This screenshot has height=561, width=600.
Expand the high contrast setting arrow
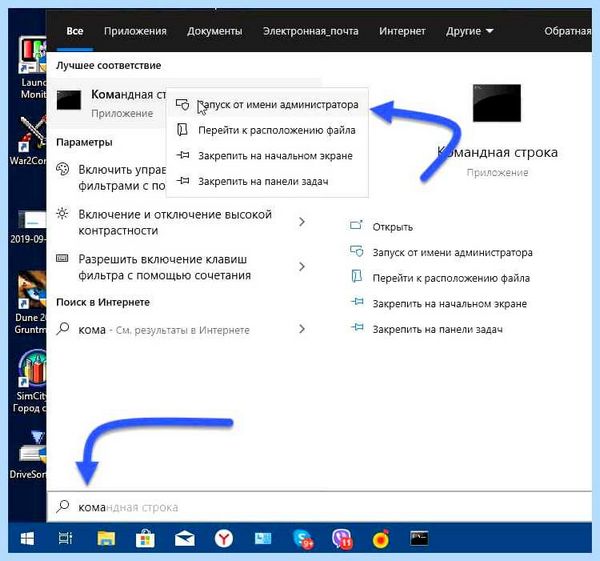[x=302, y=222]
